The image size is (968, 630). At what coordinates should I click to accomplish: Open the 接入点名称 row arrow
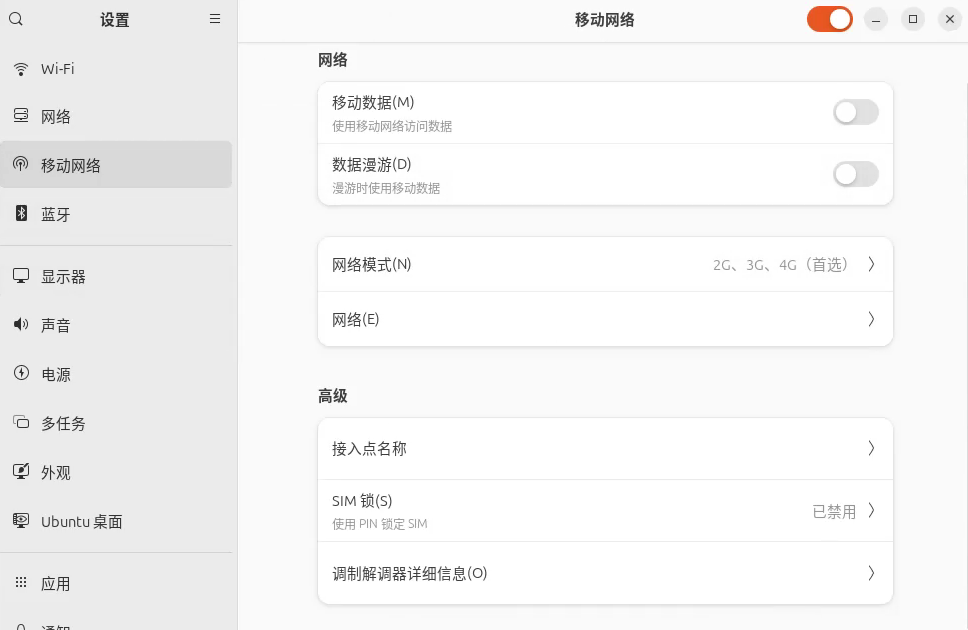pyautogui.click(x=871, y=448)
